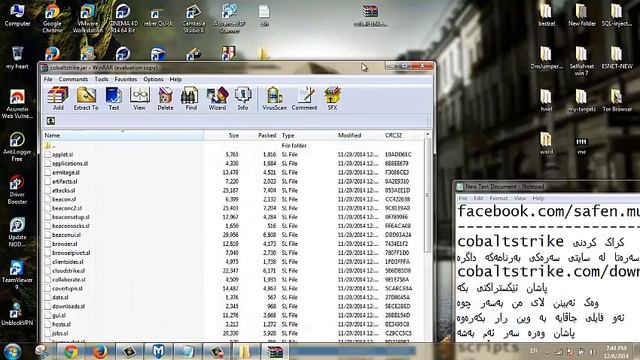Select the data.sl file
The image size is (640, 360).
coord(233,297)
